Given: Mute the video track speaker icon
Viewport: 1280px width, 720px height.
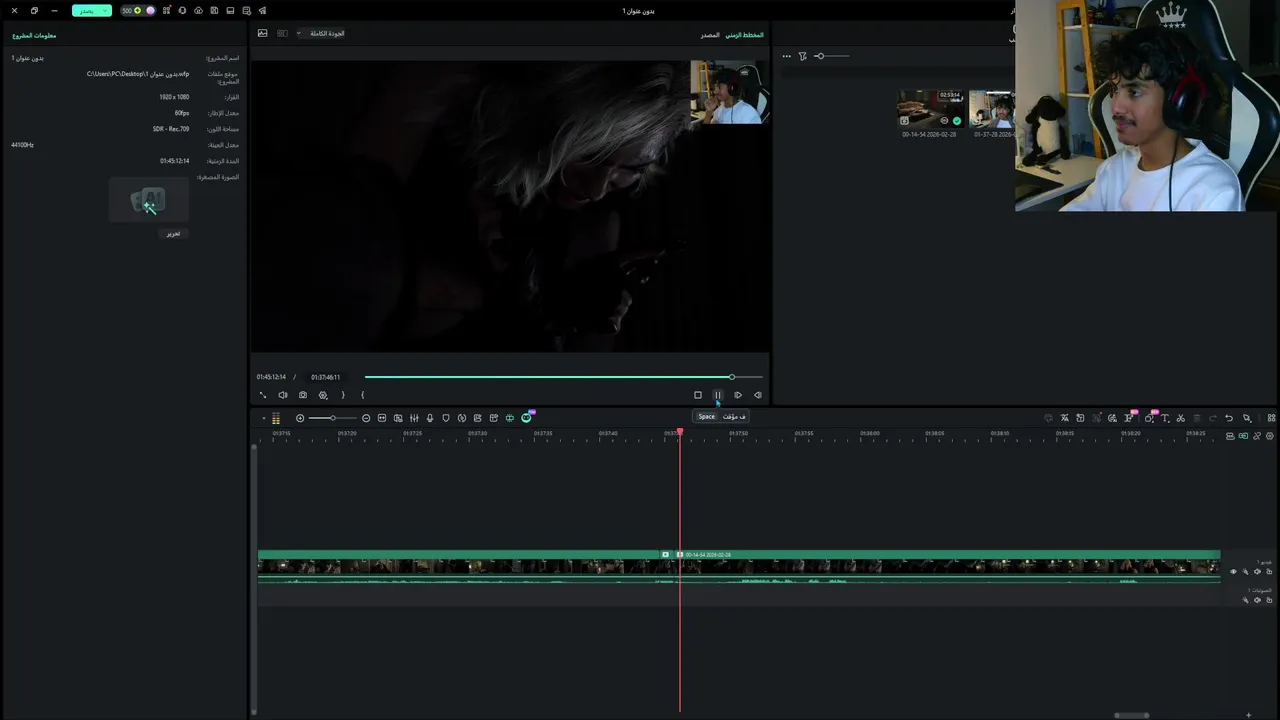Looking at the screenshot, I should 1257,572.
